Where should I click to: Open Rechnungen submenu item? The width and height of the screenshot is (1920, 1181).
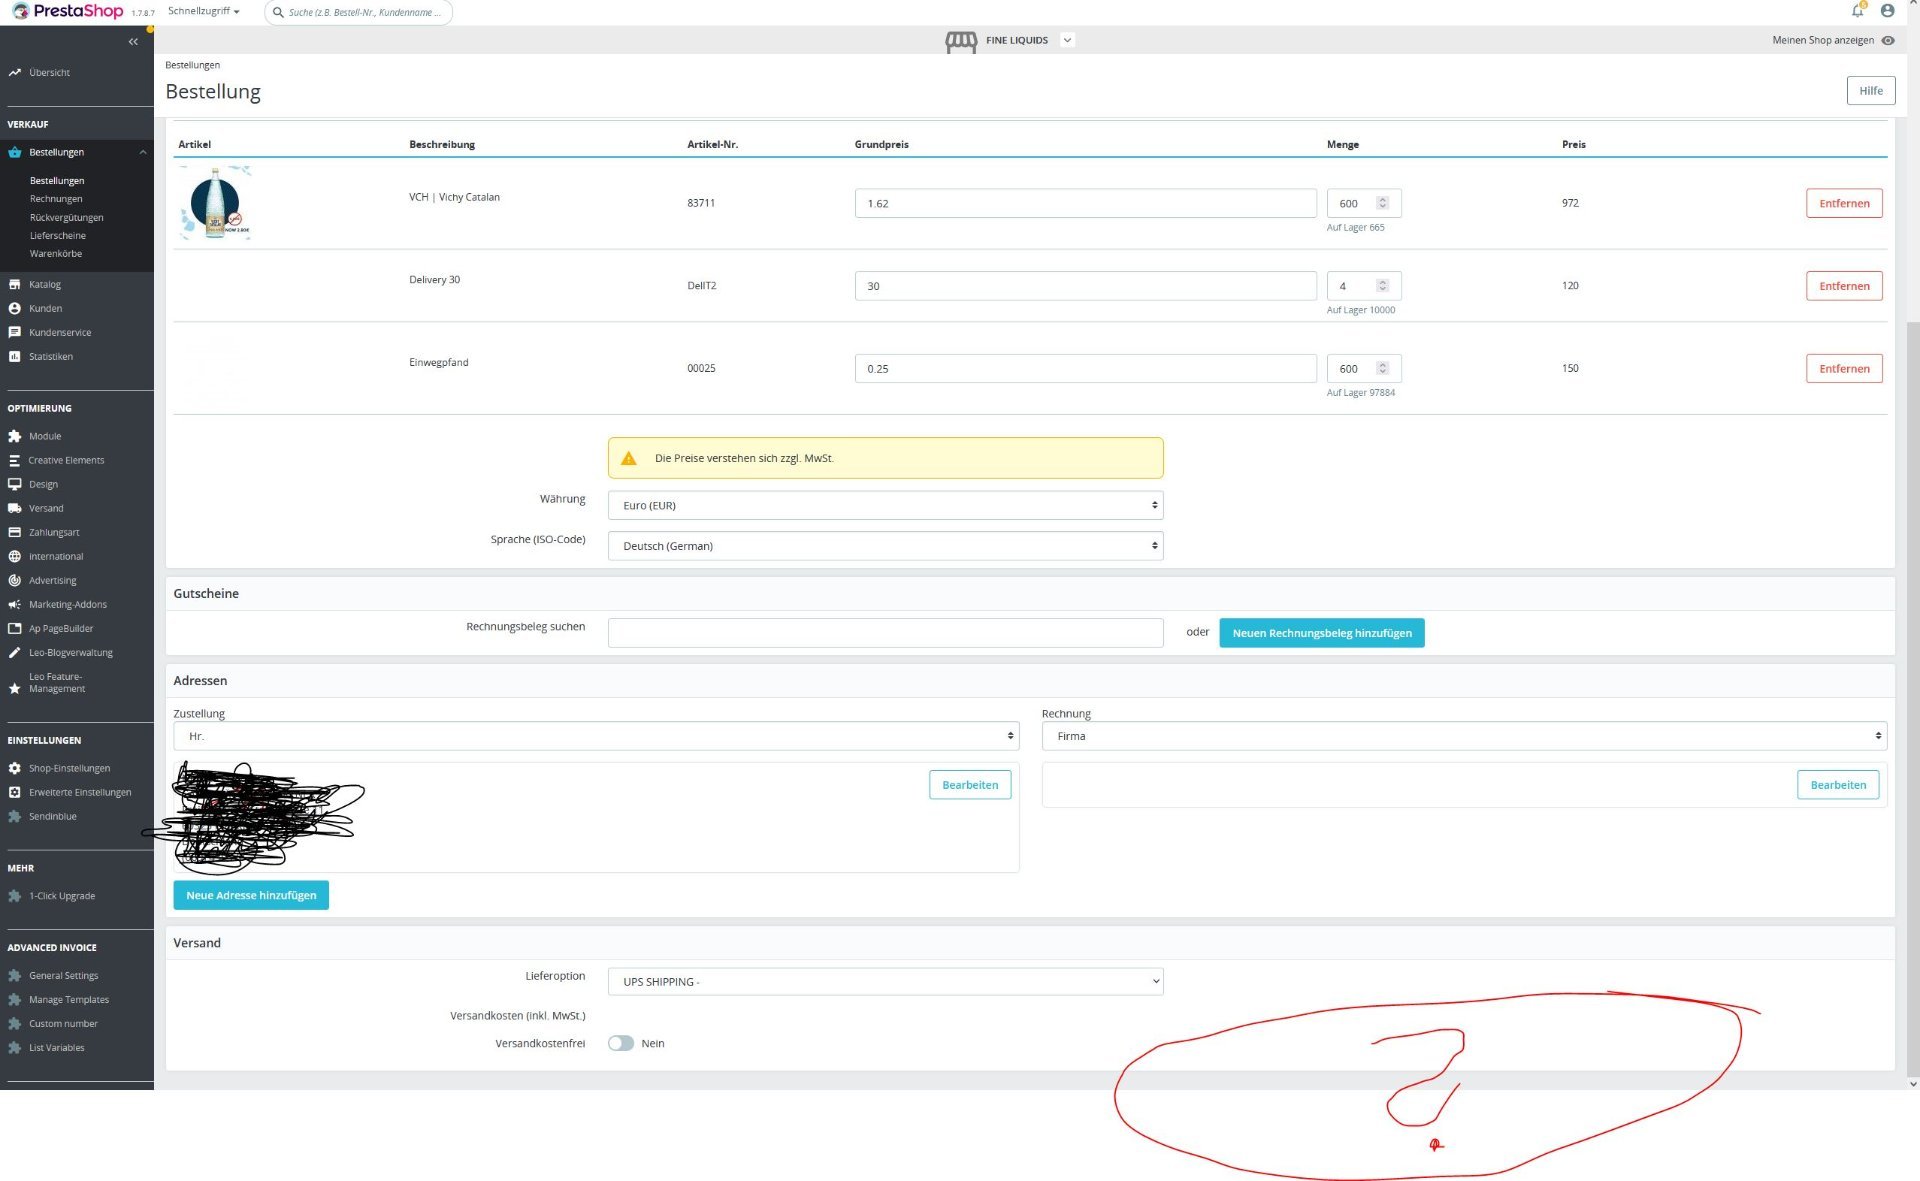(x=56, y=199)
